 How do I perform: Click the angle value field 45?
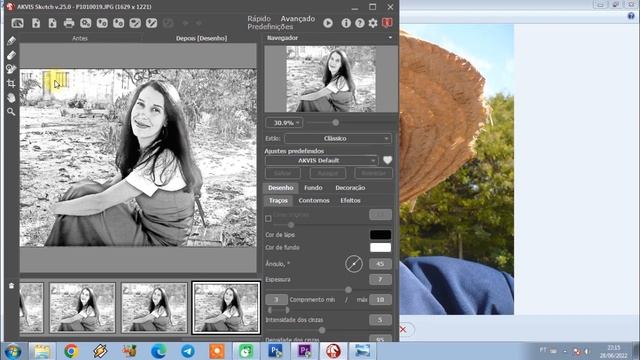point(380,264)
